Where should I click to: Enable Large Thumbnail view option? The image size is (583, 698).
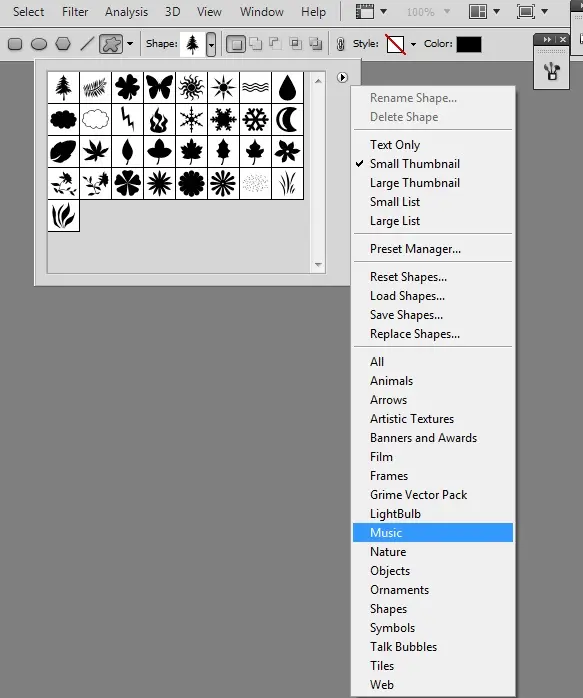click(x=415, y=183)
